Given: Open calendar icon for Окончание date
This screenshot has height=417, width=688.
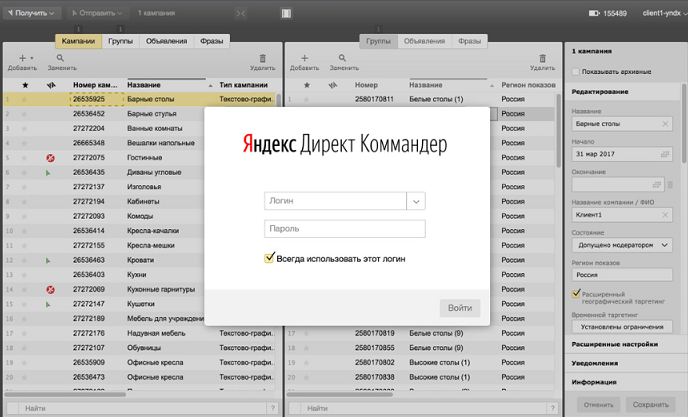Looking at the screenshot, I should [x=657, y=185].
